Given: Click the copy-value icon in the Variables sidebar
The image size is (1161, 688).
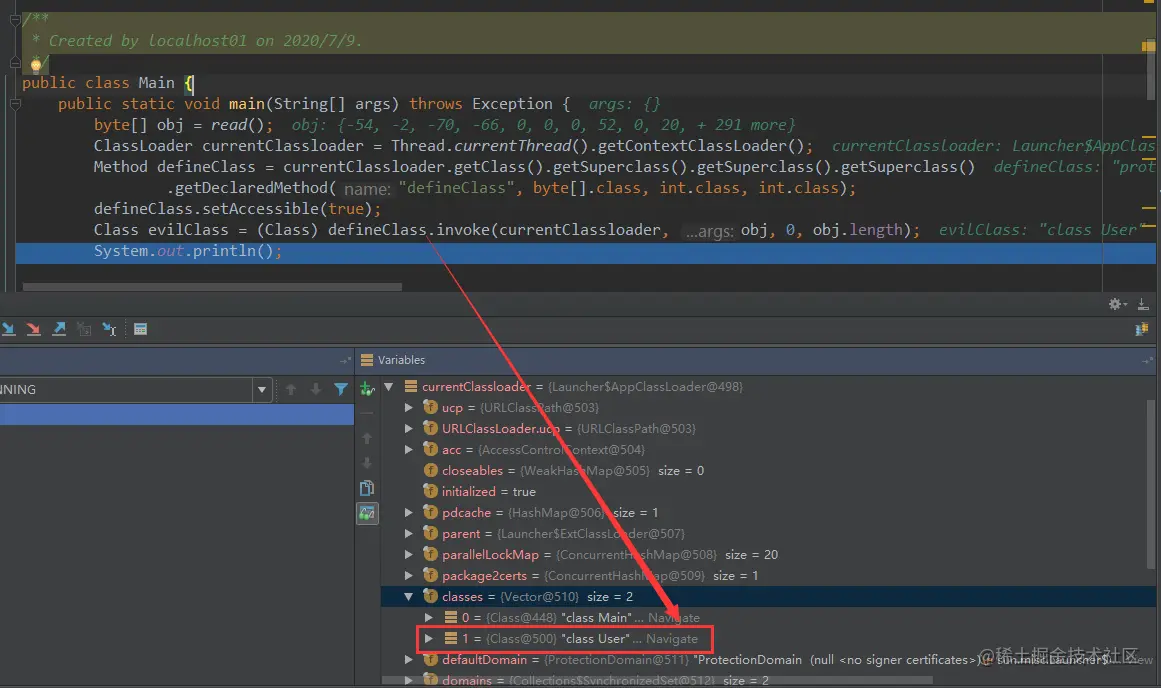Looking at the screenshot, I should (x=367, y=488).
